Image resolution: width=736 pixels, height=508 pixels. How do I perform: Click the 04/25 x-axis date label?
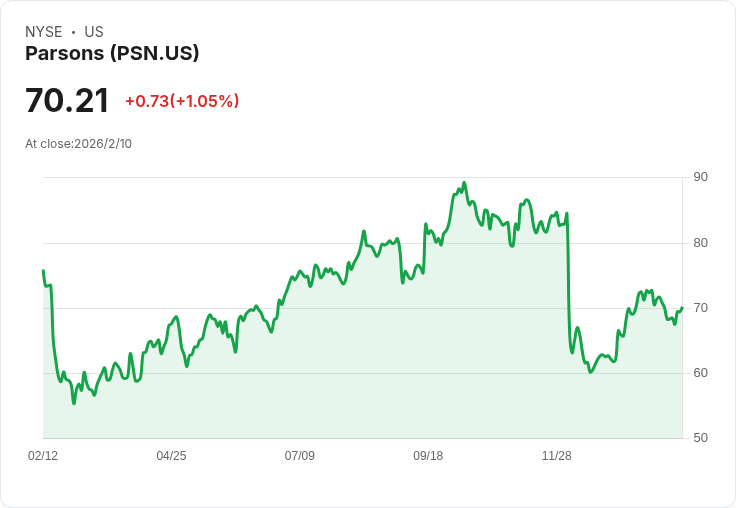pyautogui.click(x=171, y=455)
